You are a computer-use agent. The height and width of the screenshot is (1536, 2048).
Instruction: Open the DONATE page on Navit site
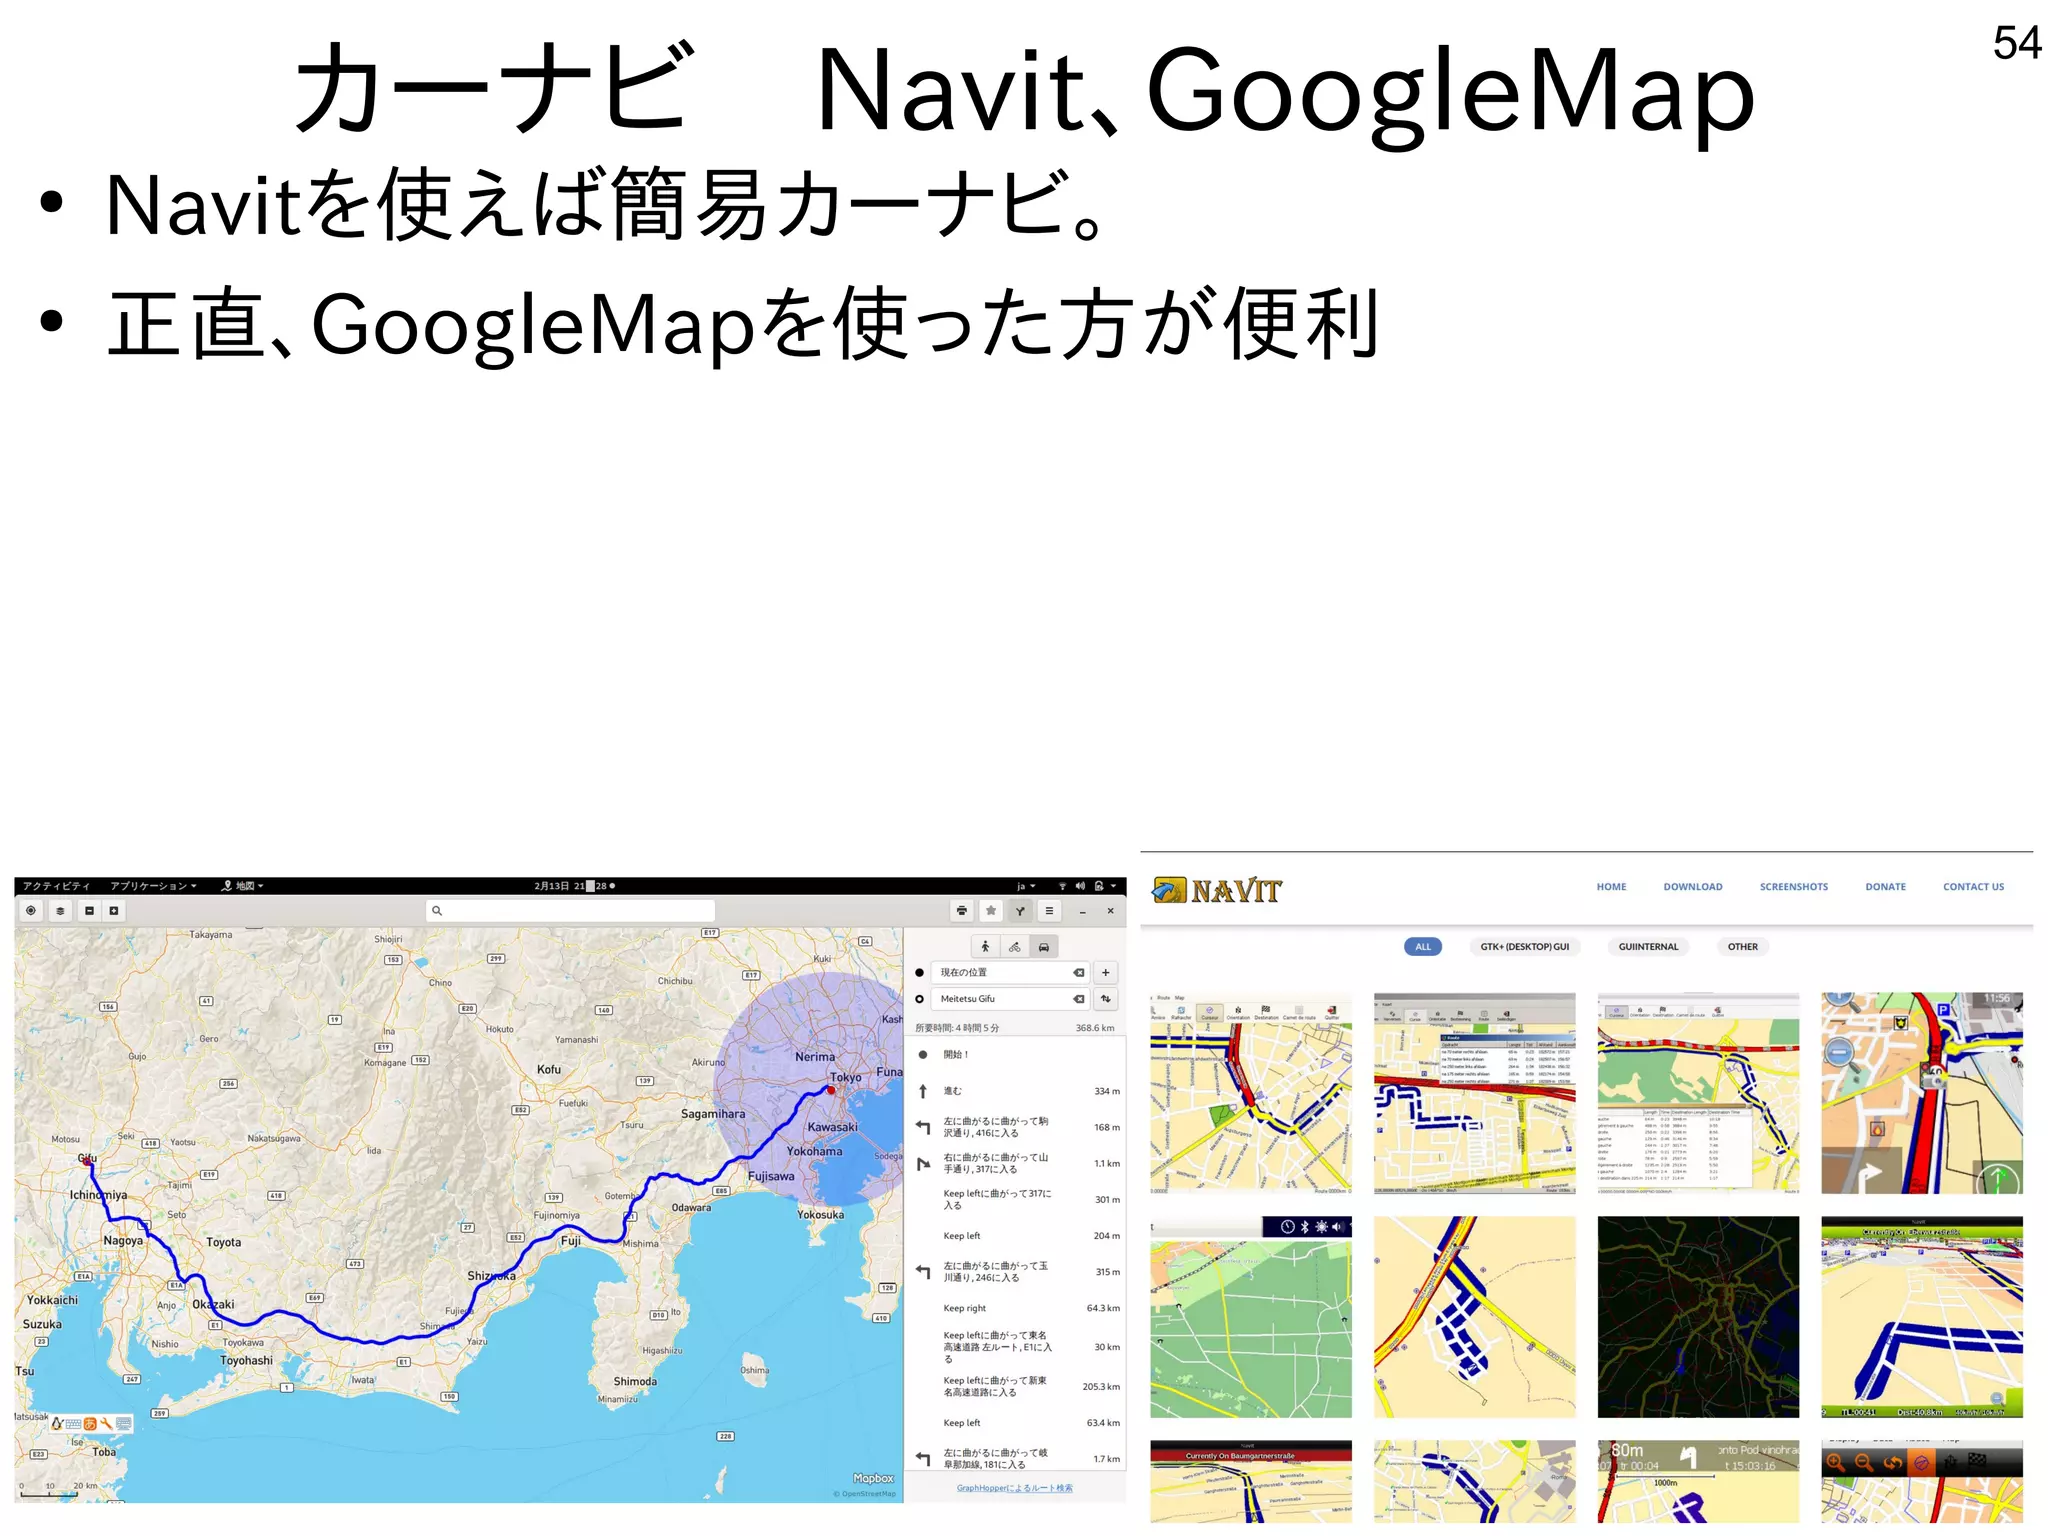pyautogui.click(x=1885, y=887)
